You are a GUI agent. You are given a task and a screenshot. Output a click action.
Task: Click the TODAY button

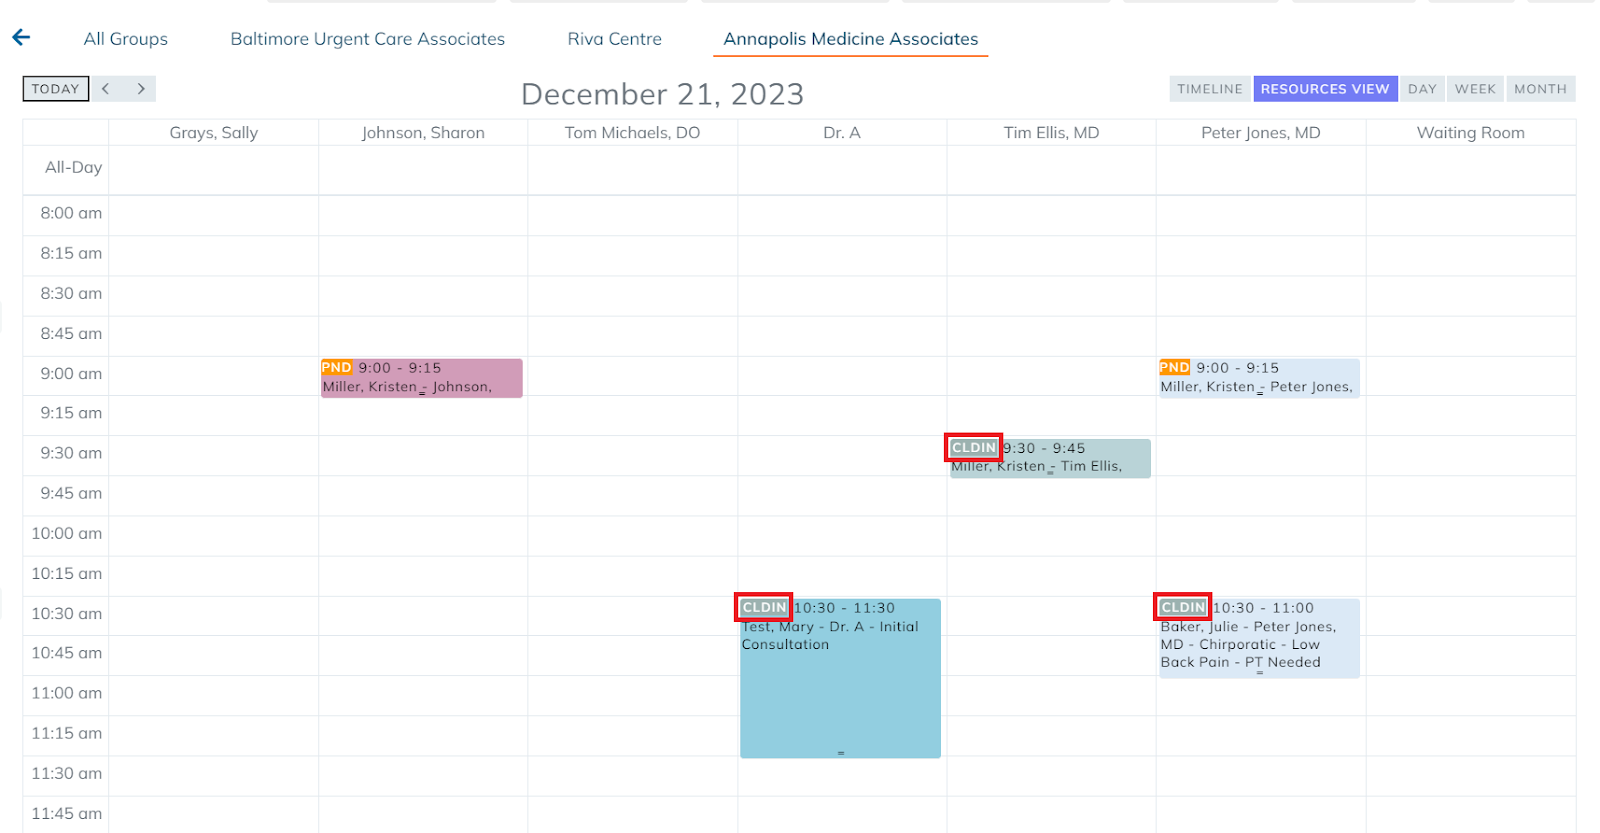click(56, 89)
